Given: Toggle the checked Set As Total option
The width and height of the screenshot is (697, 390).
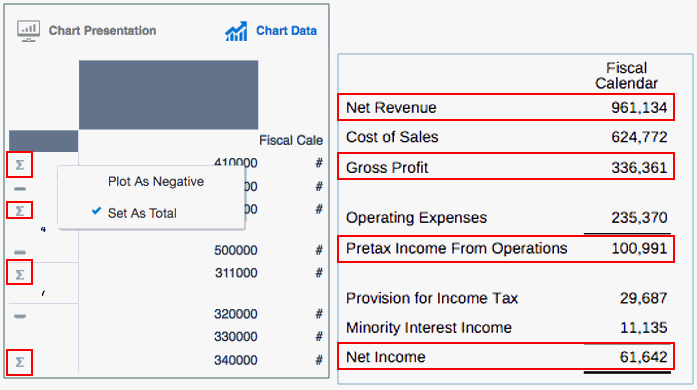Looking at the screenshot, I should [142, 213].
